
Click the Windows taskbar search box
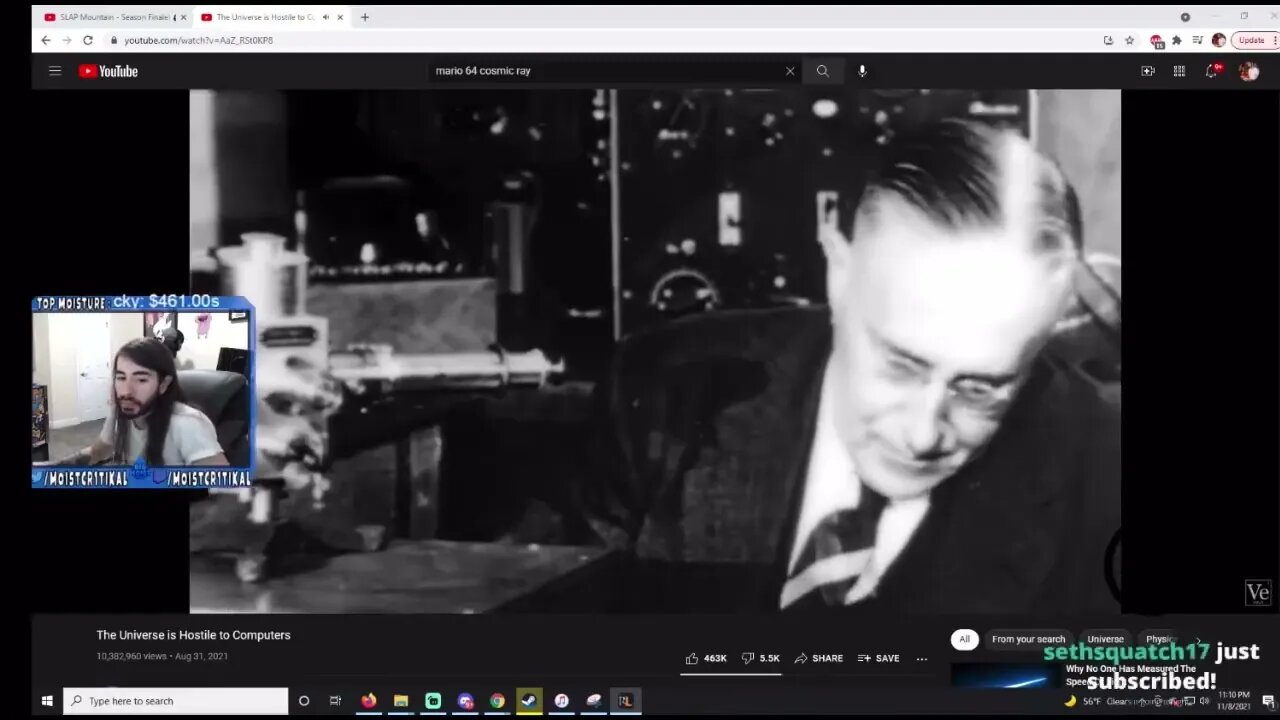pos(176,701)
